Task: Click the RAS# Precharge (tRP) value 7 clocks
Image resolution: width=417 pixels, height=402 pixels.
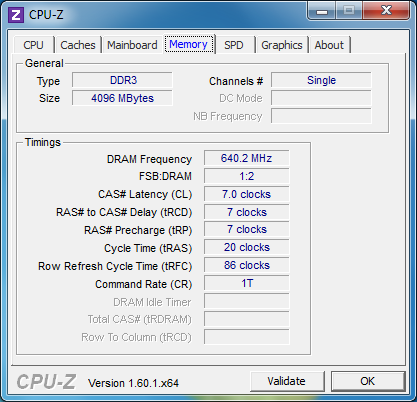Action: pyautogui.click(x=247, y=230)
